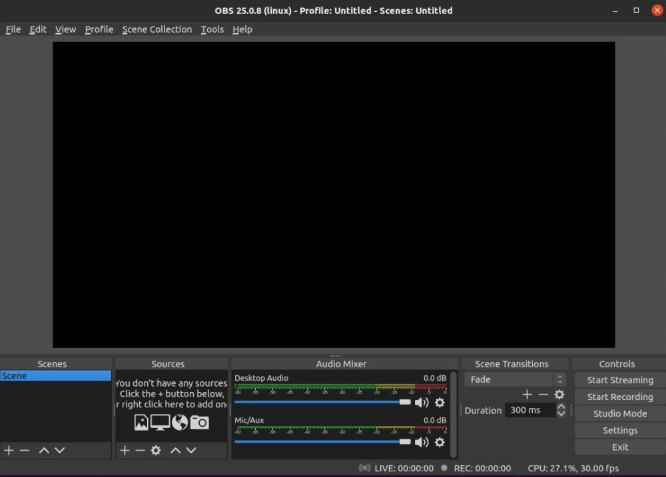This screenshot has height=477, width=666.
Task: Move source down in Sources panel
Action: [193, 451]
